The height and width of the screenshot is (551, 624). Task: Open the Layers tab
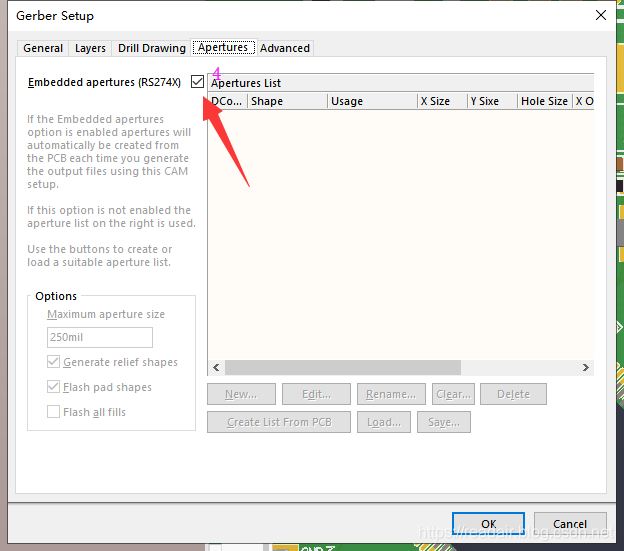coord(90,48)
